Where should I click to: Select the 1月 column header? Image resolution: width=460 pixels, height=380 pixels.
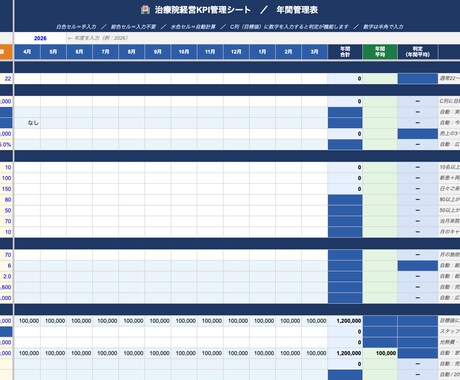(x=262, y=52)
